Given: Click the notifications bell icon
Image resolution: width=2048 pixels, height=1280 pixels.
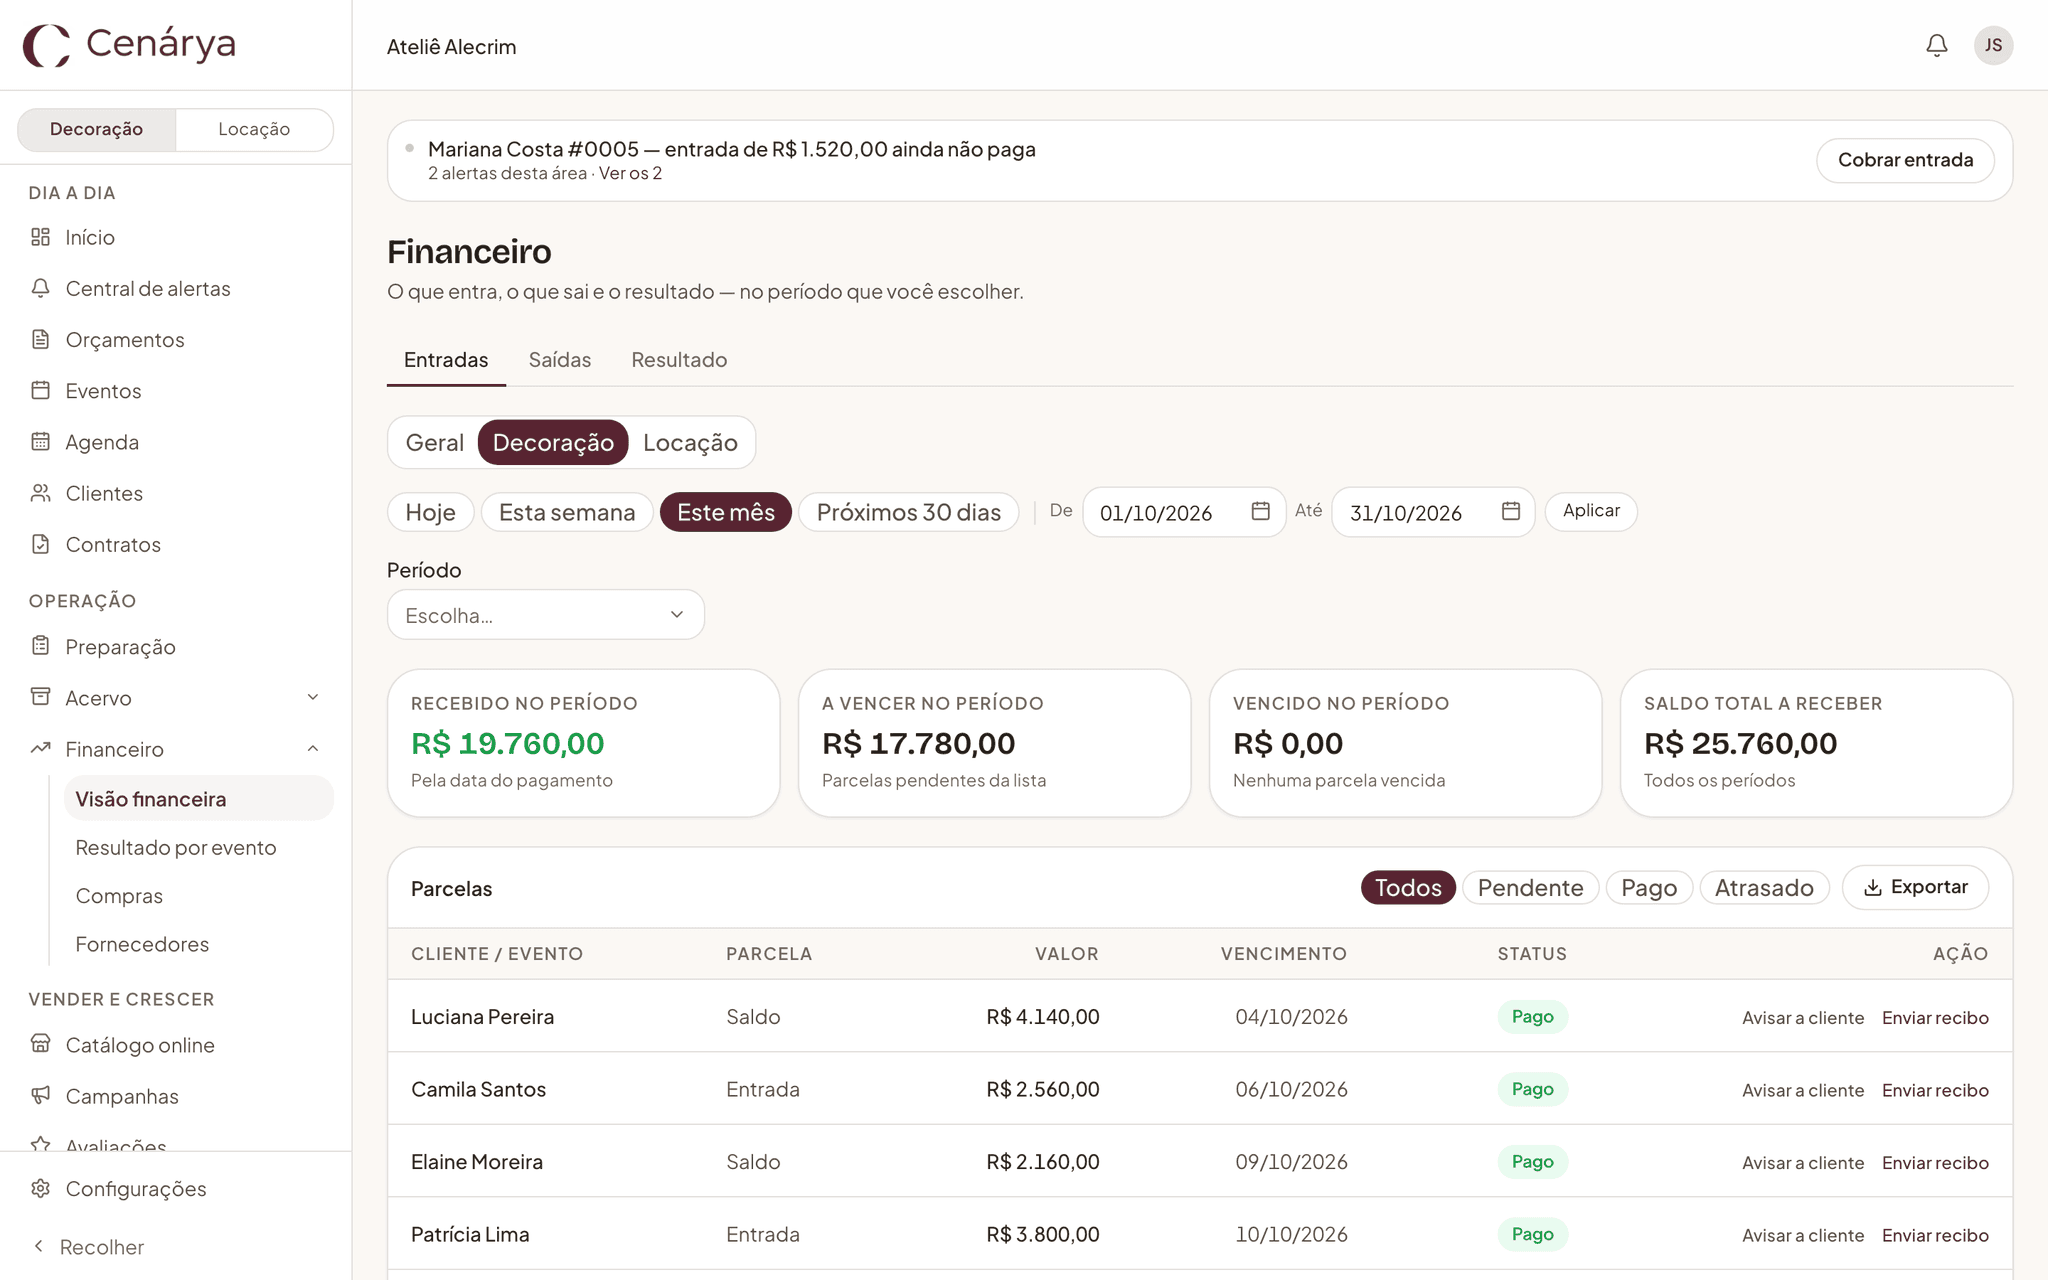Looking at the screenshot, I should 1936,45.
